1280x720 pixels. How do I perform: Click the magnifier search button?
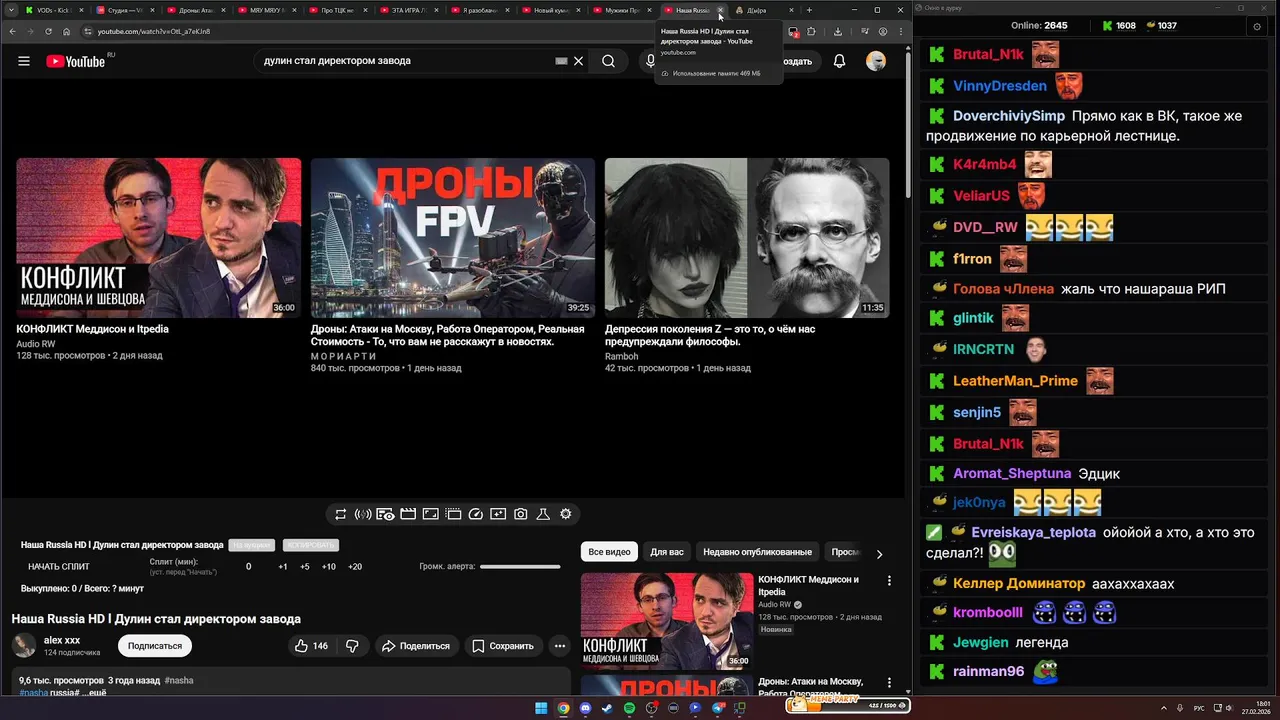tap(608, 61)
